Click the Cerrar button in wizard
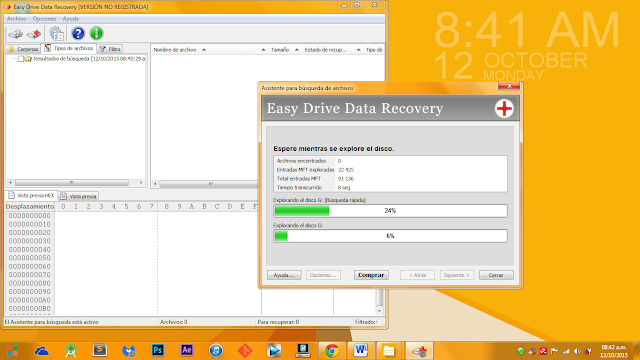The image size is (640, 360). [x=496, y=275]
